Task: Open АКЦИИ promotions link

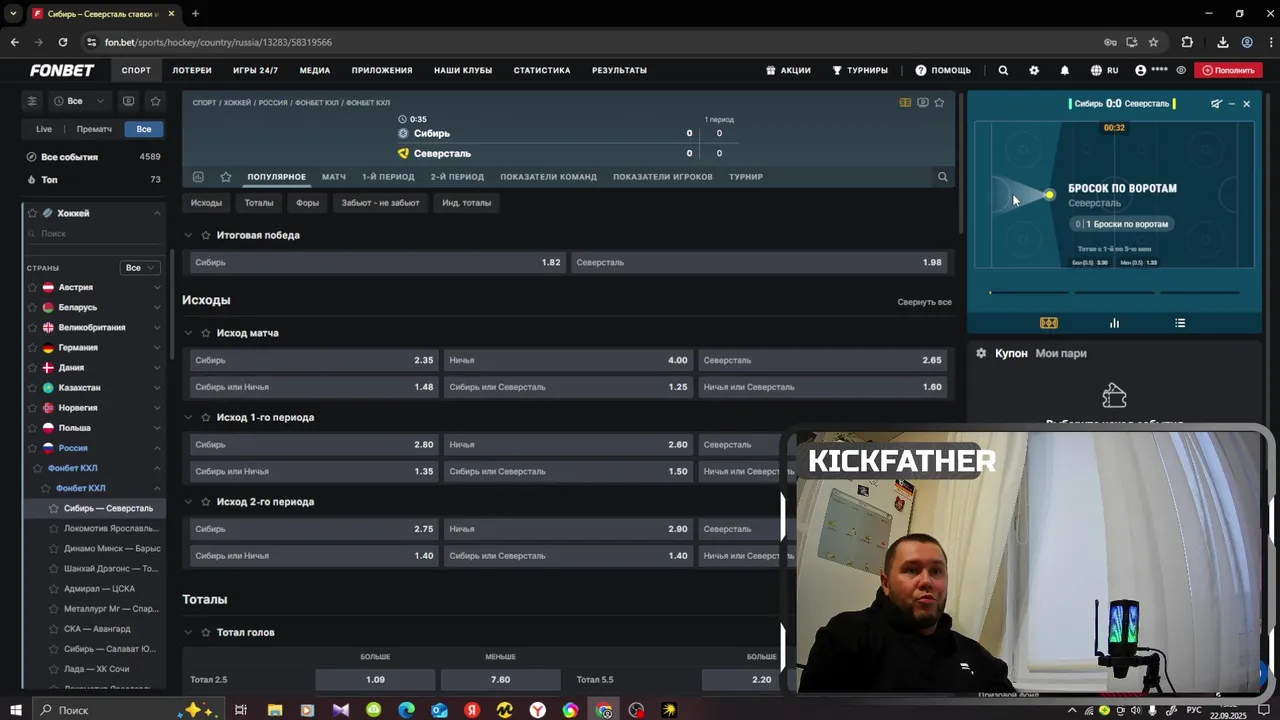Action: coord(788,70)
